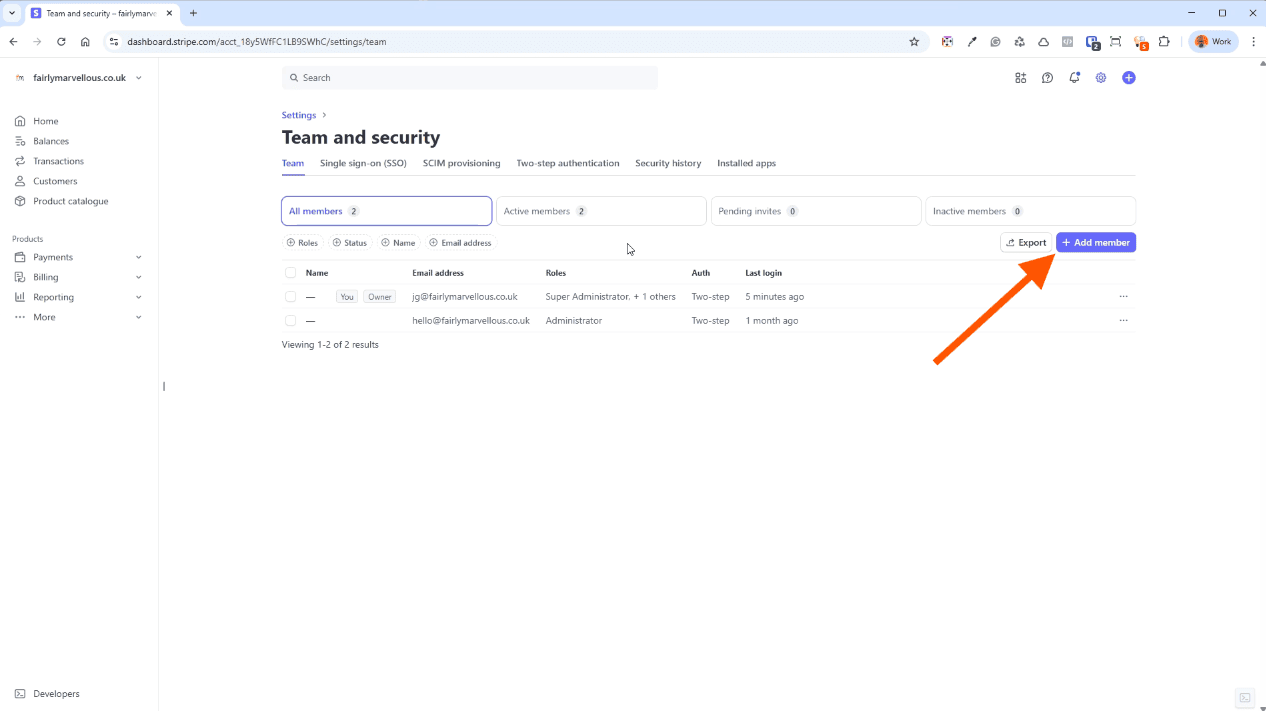
Task: Go to Home in sidebar
Action: pyautogui.click(x=45, y=121)
